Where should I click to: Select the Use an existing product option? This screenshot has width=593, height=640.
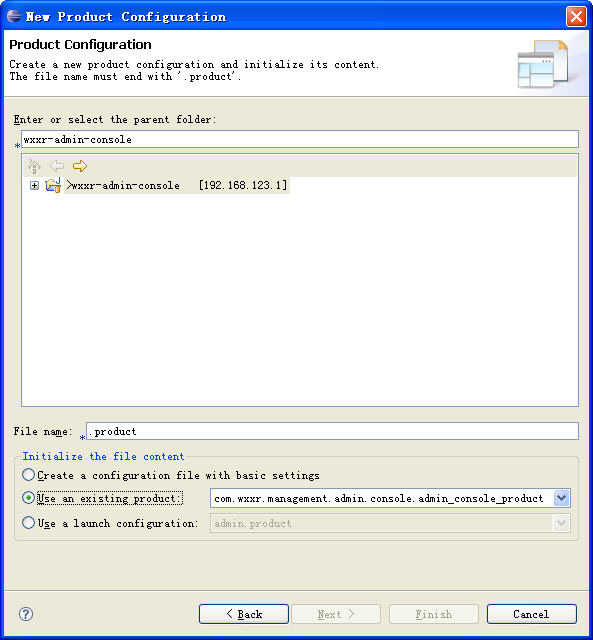tap(28, 498)
